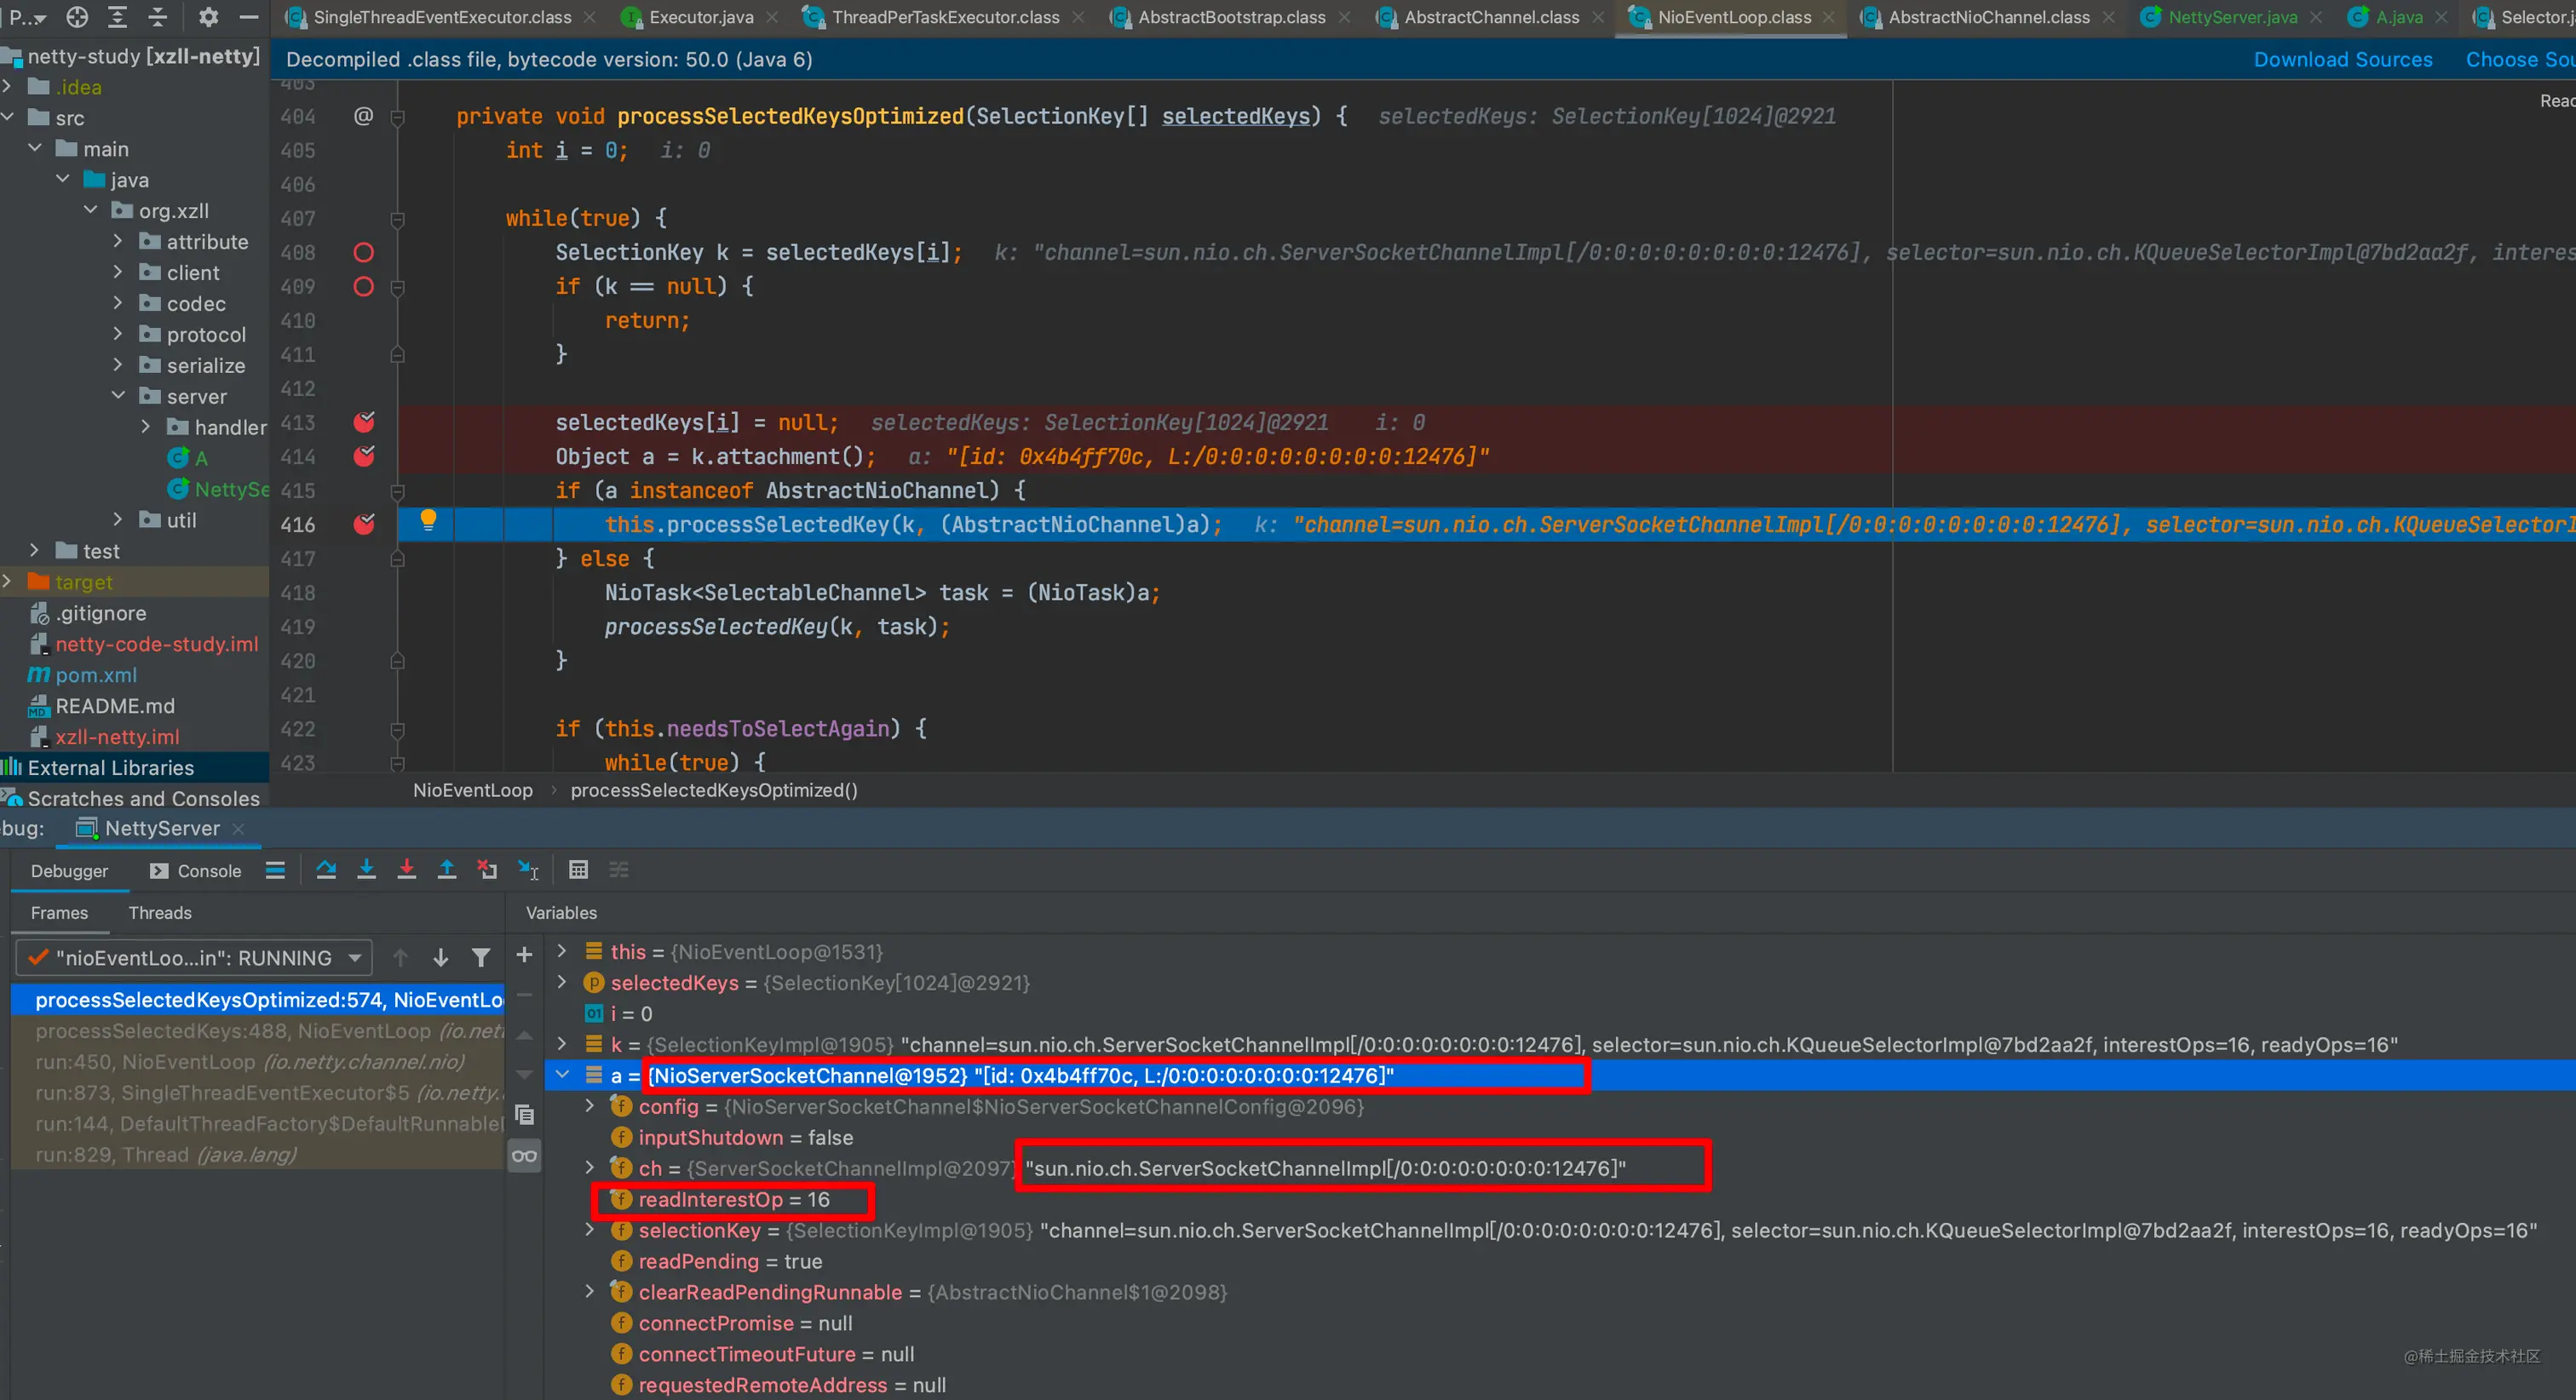Close the NioEventLoop.class tab

click(1829, 17)
